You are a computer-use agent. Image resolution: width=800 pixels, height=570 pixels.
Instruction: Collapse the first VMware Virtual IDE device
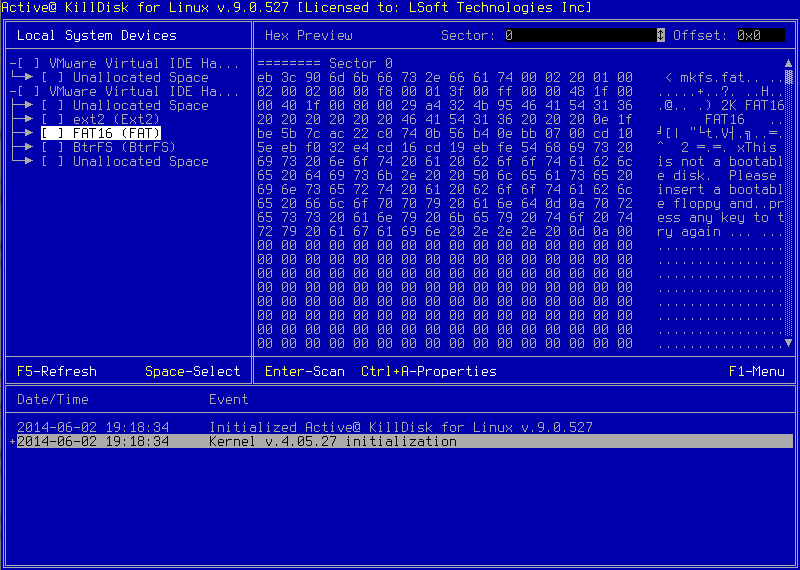[x=11, y=63]
